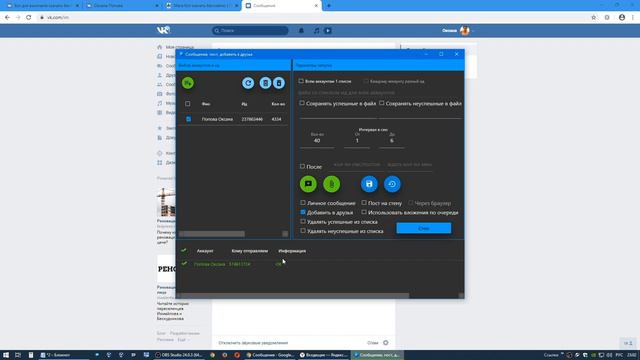Enable the 'Использовать вложения по очереди' checkbox
This screenshot has height=360, width=640.
coord(364,212)
